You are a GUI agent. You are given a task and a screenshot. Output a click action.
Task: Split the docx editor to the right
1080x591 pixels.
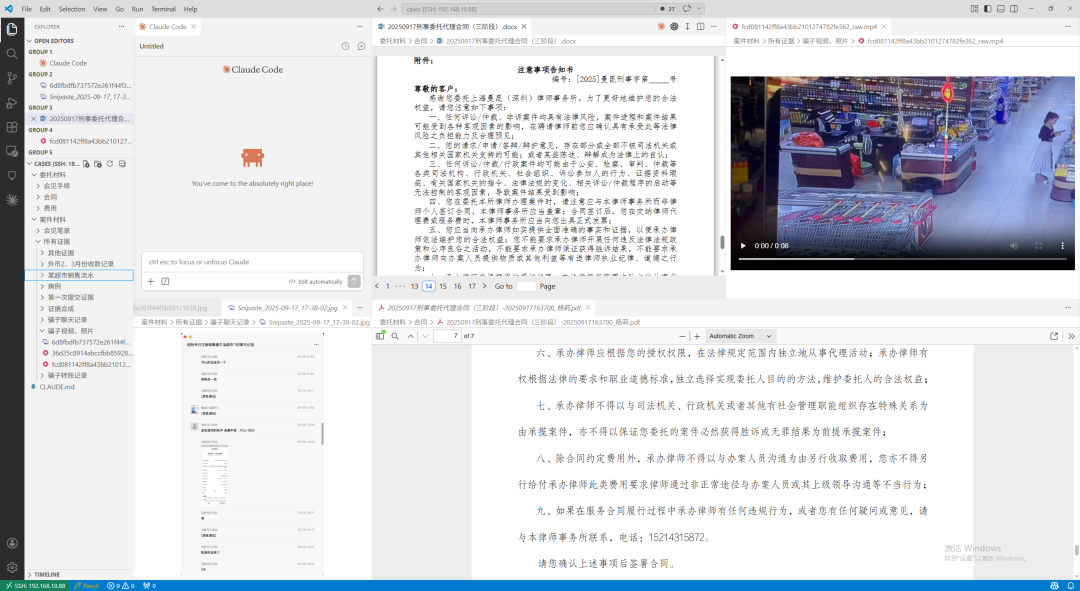(x=700, y=26)
